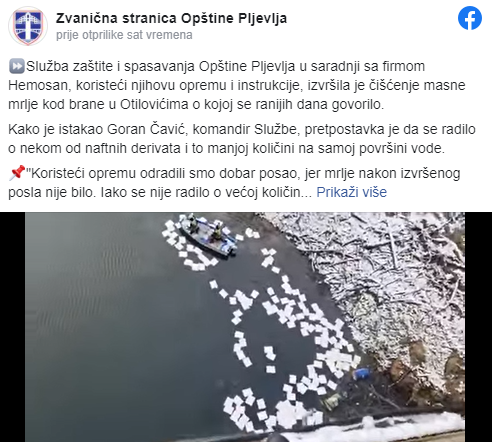This screenshot has width=492, height=442.
Task: Open the post timestamp 'prije otprilike sat vremena'
Action: point(124,35)
